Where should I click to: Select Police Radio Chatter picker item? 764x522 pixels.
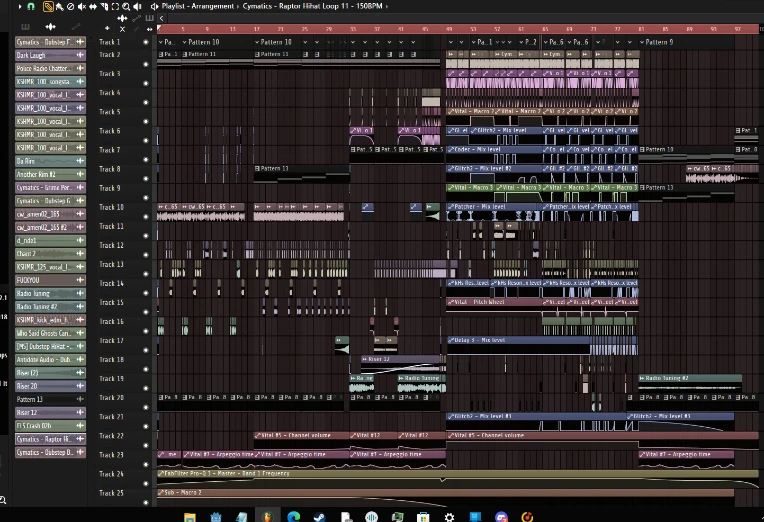50,68
